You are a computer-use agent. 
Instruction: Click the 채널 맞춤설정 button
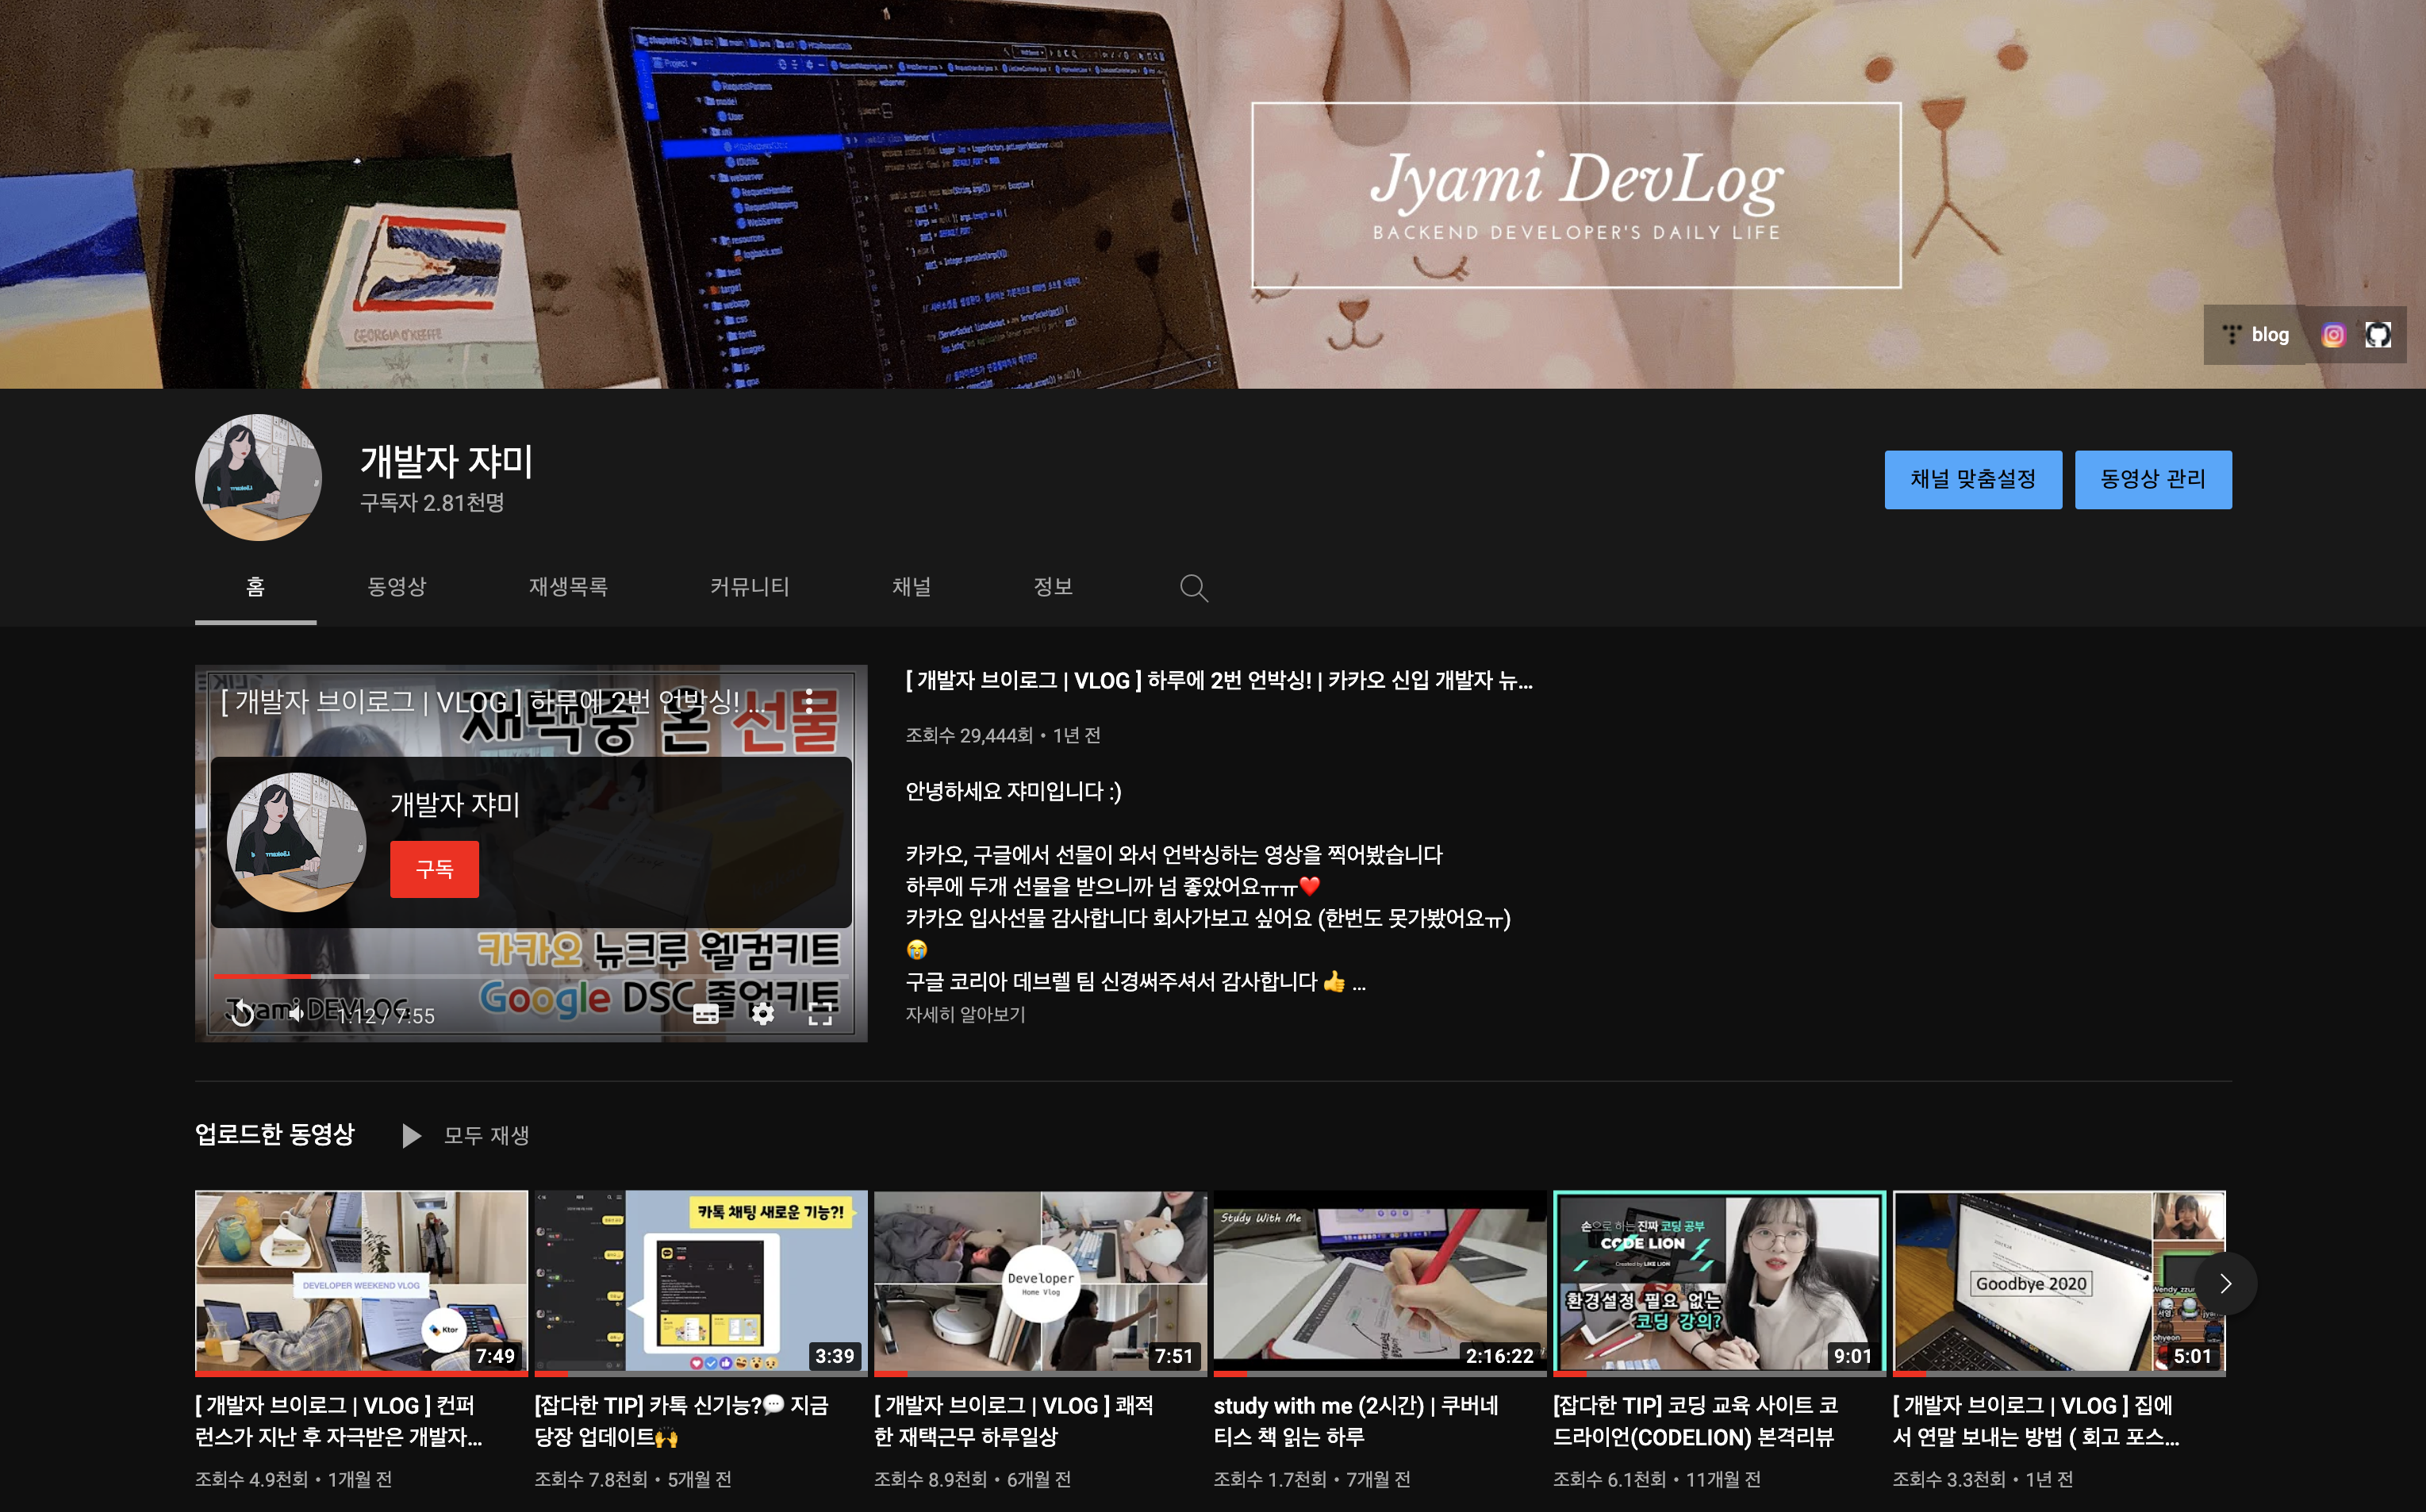tap(1972, 479)
